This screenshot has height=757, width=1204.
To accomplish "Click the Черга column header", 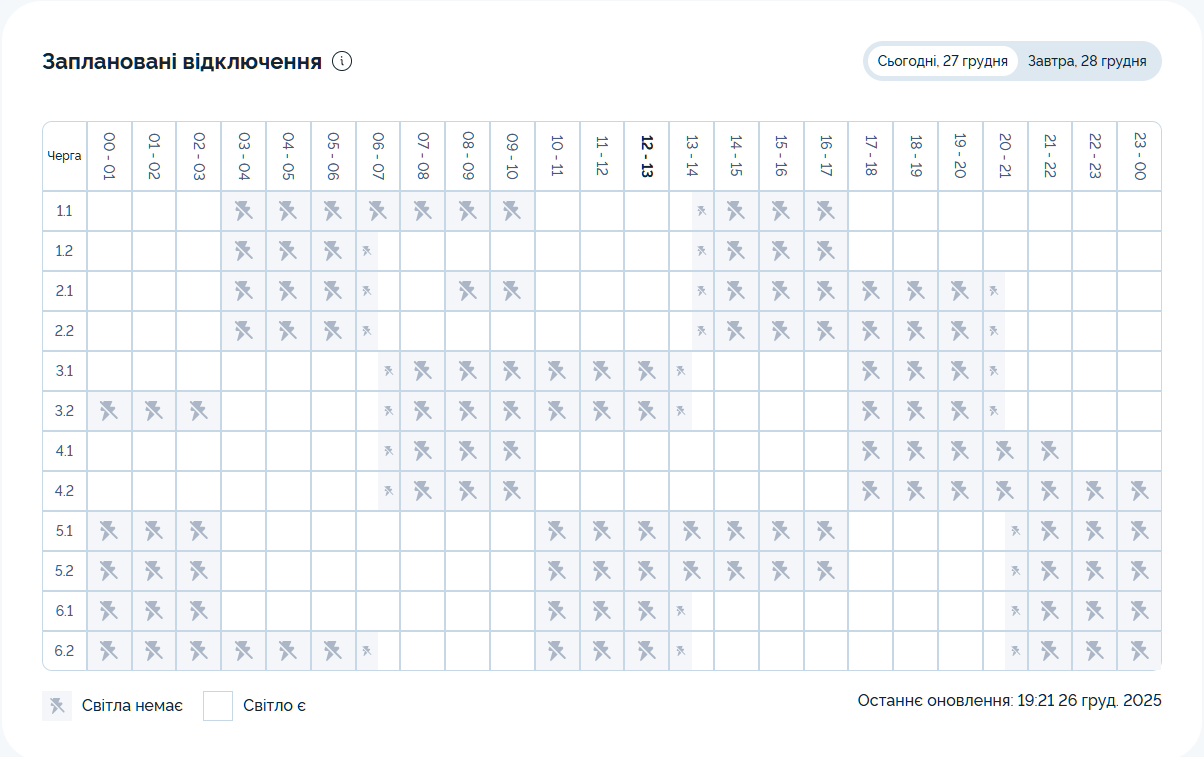I will coord(64,156).
